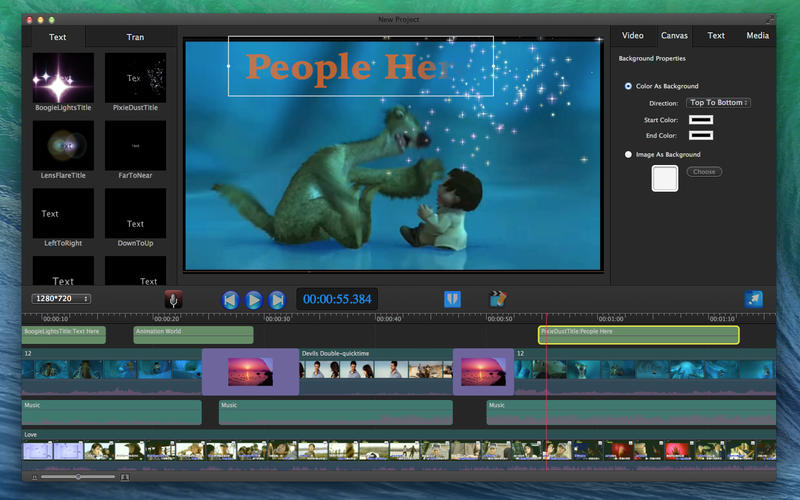Viewport: 800px width, 500px height.
Task: Click the End Color swatch
Action: 700,135
